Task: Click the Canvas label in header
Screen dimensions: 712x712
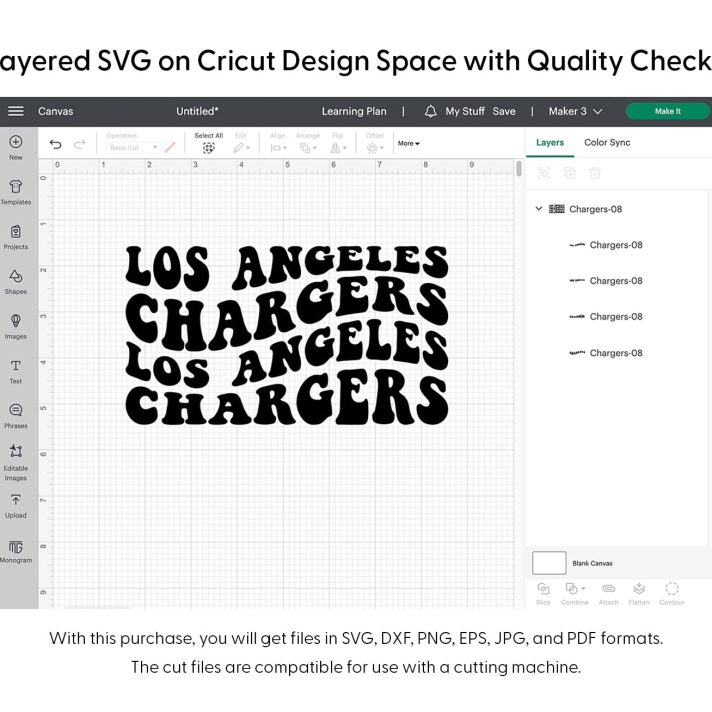Action: click(x=55, y=111)
